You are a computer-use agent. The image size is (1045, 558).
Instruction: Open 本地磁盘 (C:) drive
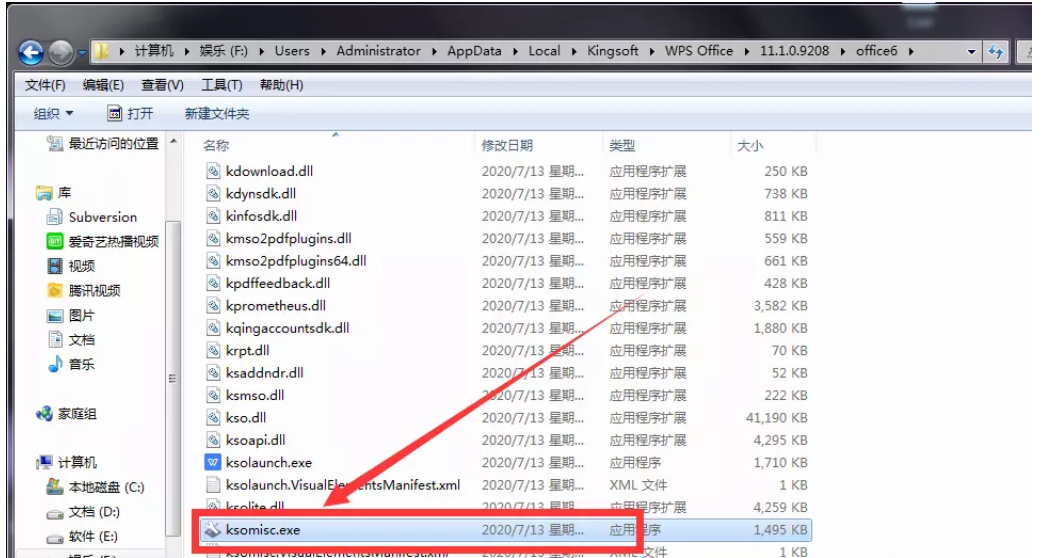pyautogui.click(x=95, y=487)
